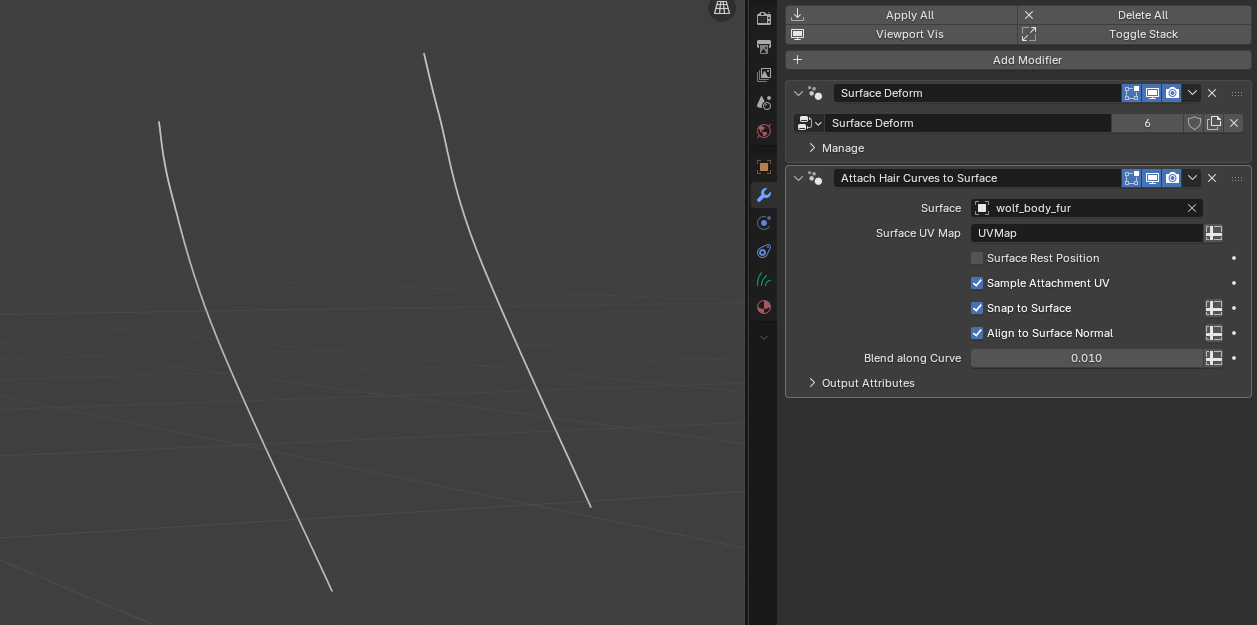The width and height of the screenshot is (1257, 625).
Task: Toggle attribute input for Align to Surface Normal
Action: (x=1214, y=333)
